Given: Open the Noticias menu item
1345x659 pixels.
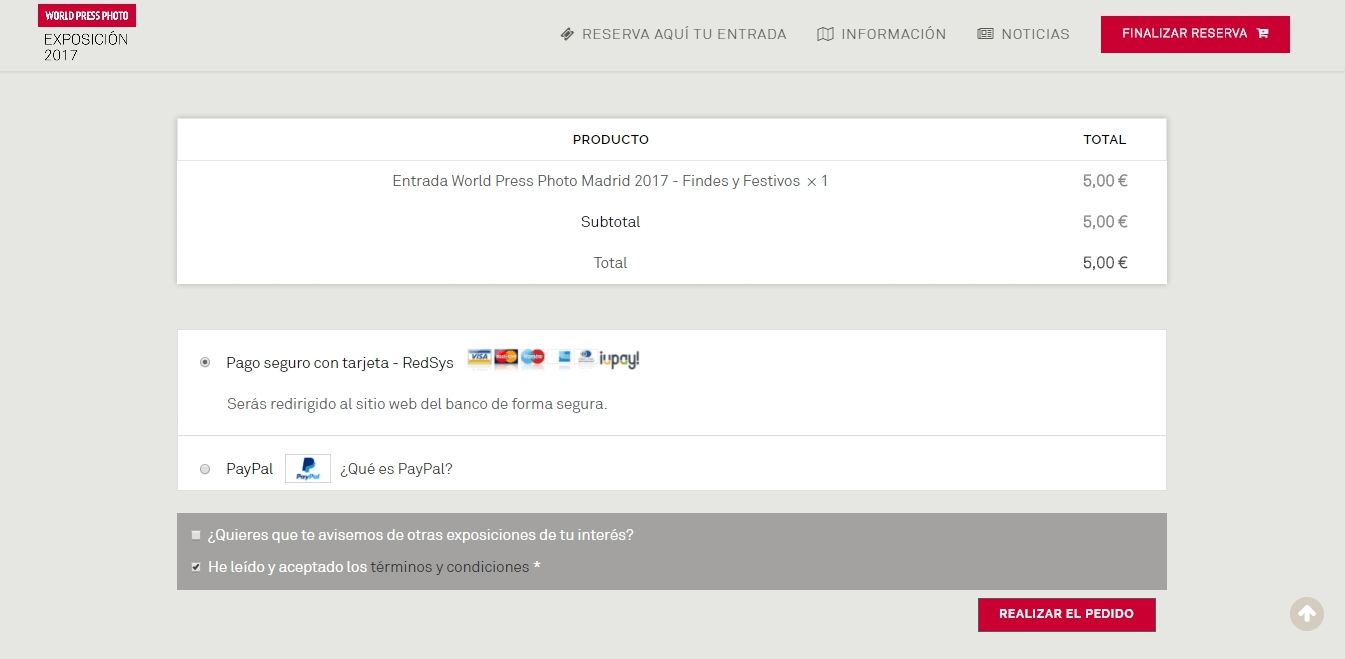Looking at the screenshot, I should [x=1023, y=34].
